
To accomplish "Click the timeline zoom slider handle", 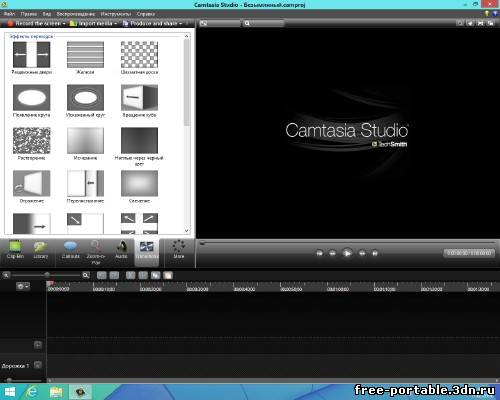I will point(47,275).
